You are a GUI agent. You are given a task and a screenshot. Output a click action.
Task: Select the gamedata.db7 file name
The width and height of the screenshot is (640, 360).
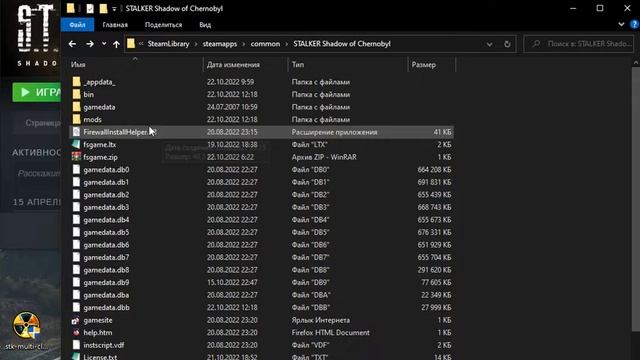click(106, 258)
